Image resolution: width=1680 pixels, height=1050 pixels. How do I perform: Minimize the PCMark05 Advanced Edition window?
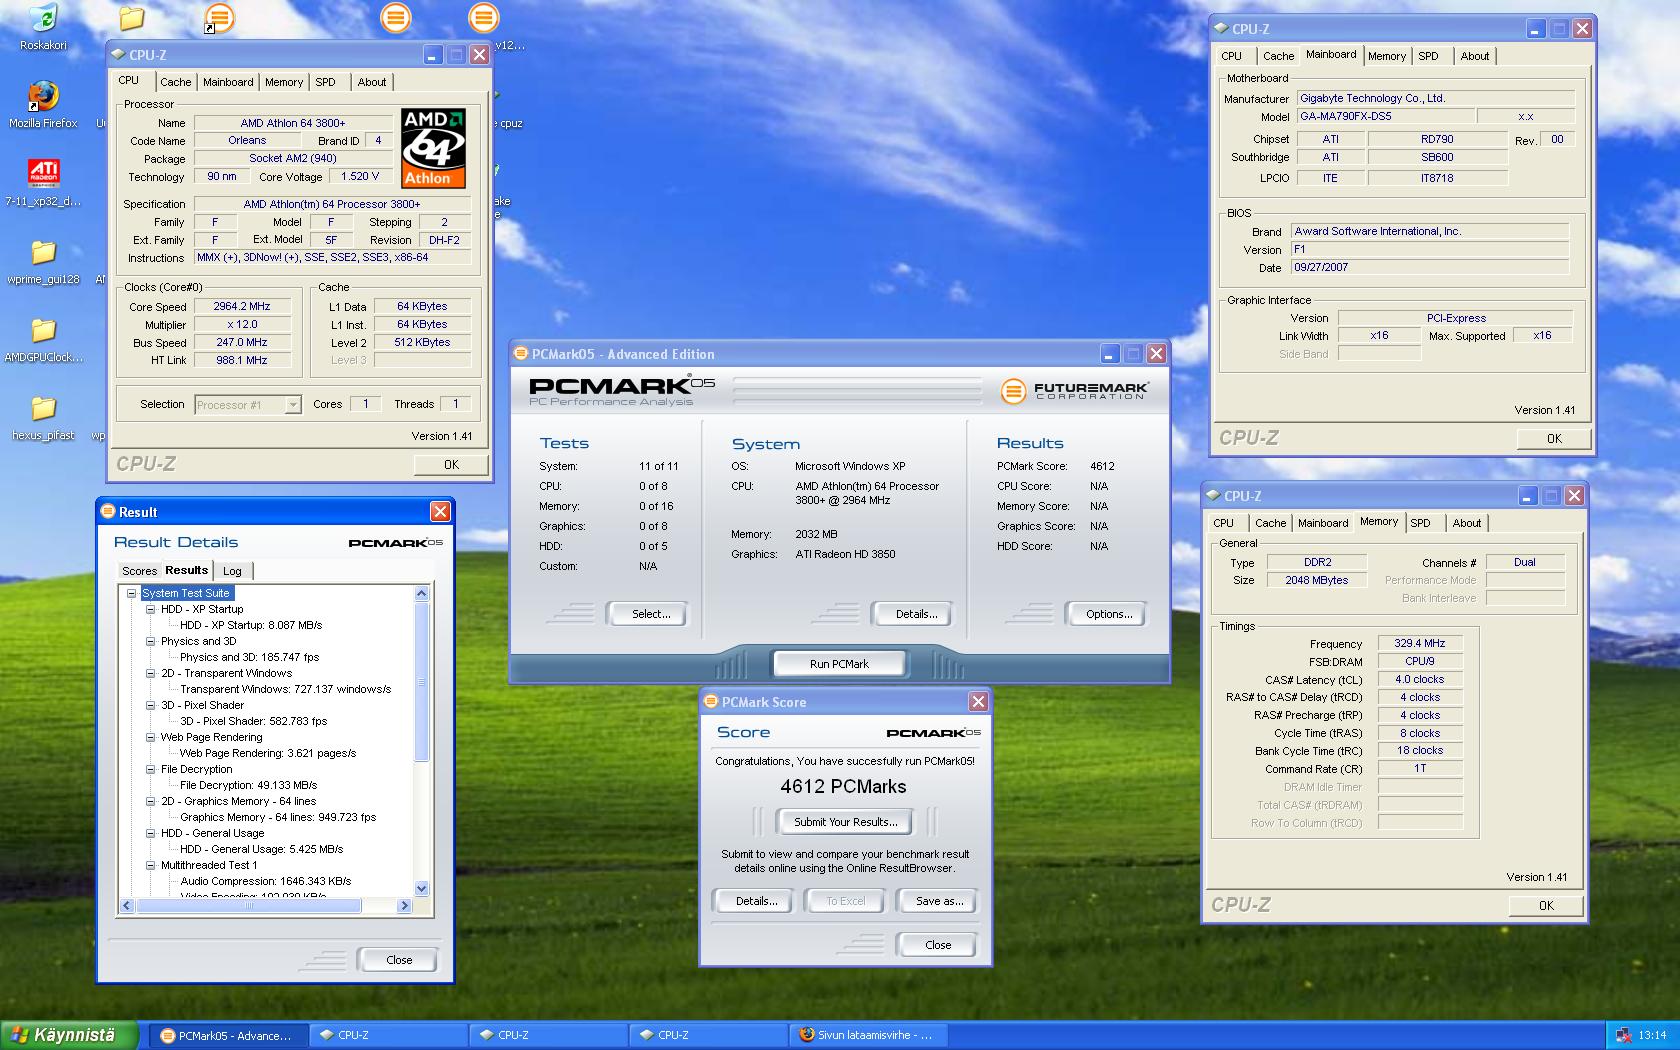point(1109,354)
